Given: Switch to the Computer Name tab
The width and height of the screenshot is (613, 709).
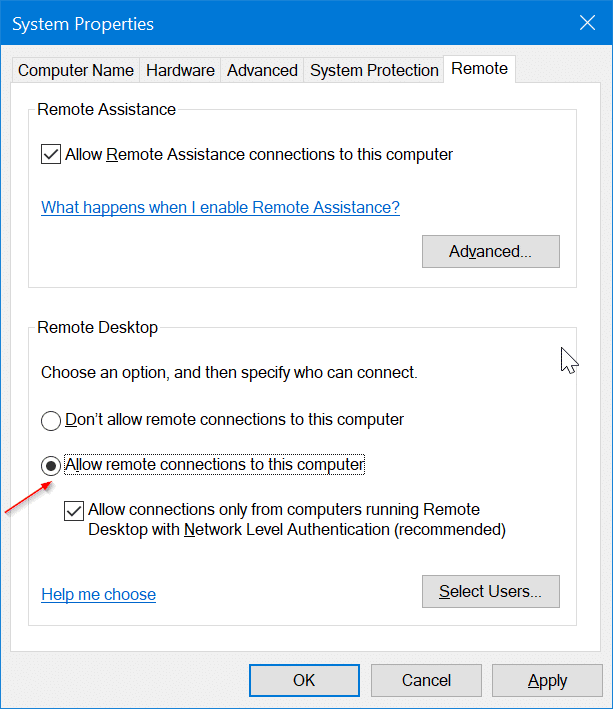Looking at the screenshot, I should [x=76, y=70].
